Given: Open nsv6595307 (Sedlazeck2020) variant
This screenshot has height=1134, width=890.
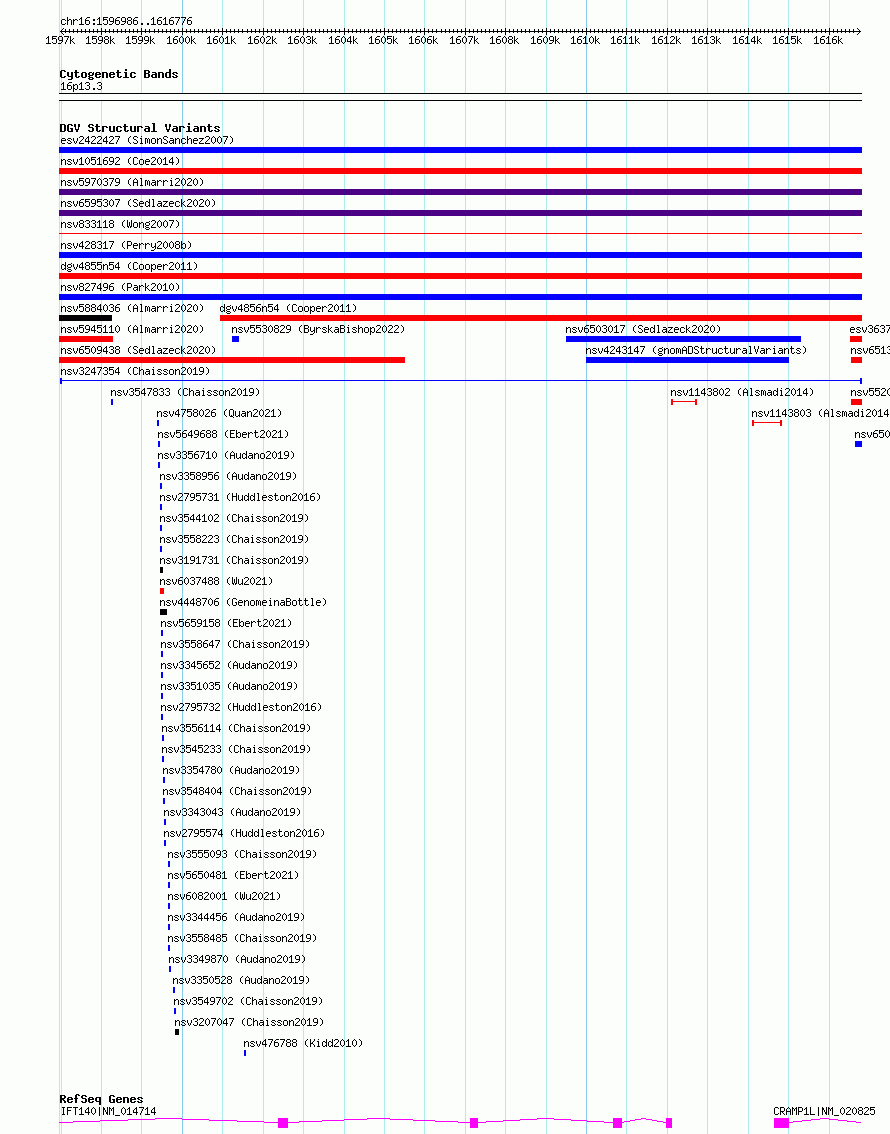Looking at the screenshot, I should [137, 203].
